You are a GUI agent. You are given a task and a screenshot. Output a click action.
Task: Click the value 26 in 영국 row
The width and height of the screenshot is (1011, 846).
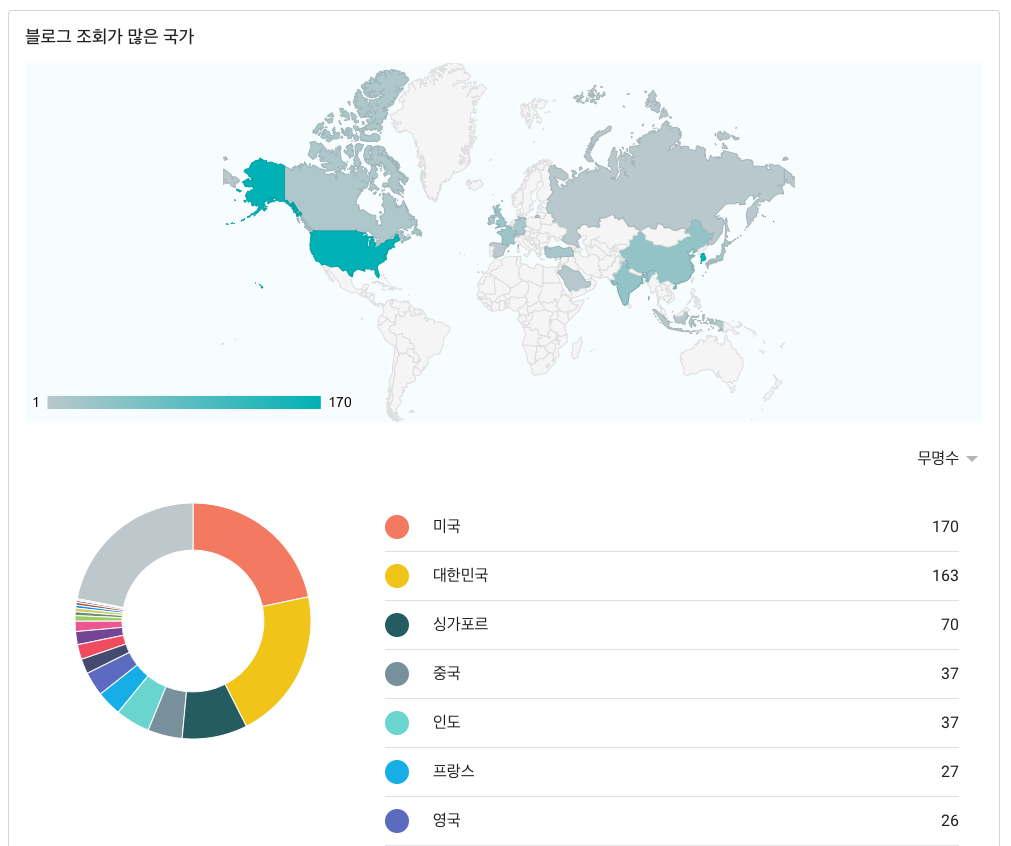950,821
